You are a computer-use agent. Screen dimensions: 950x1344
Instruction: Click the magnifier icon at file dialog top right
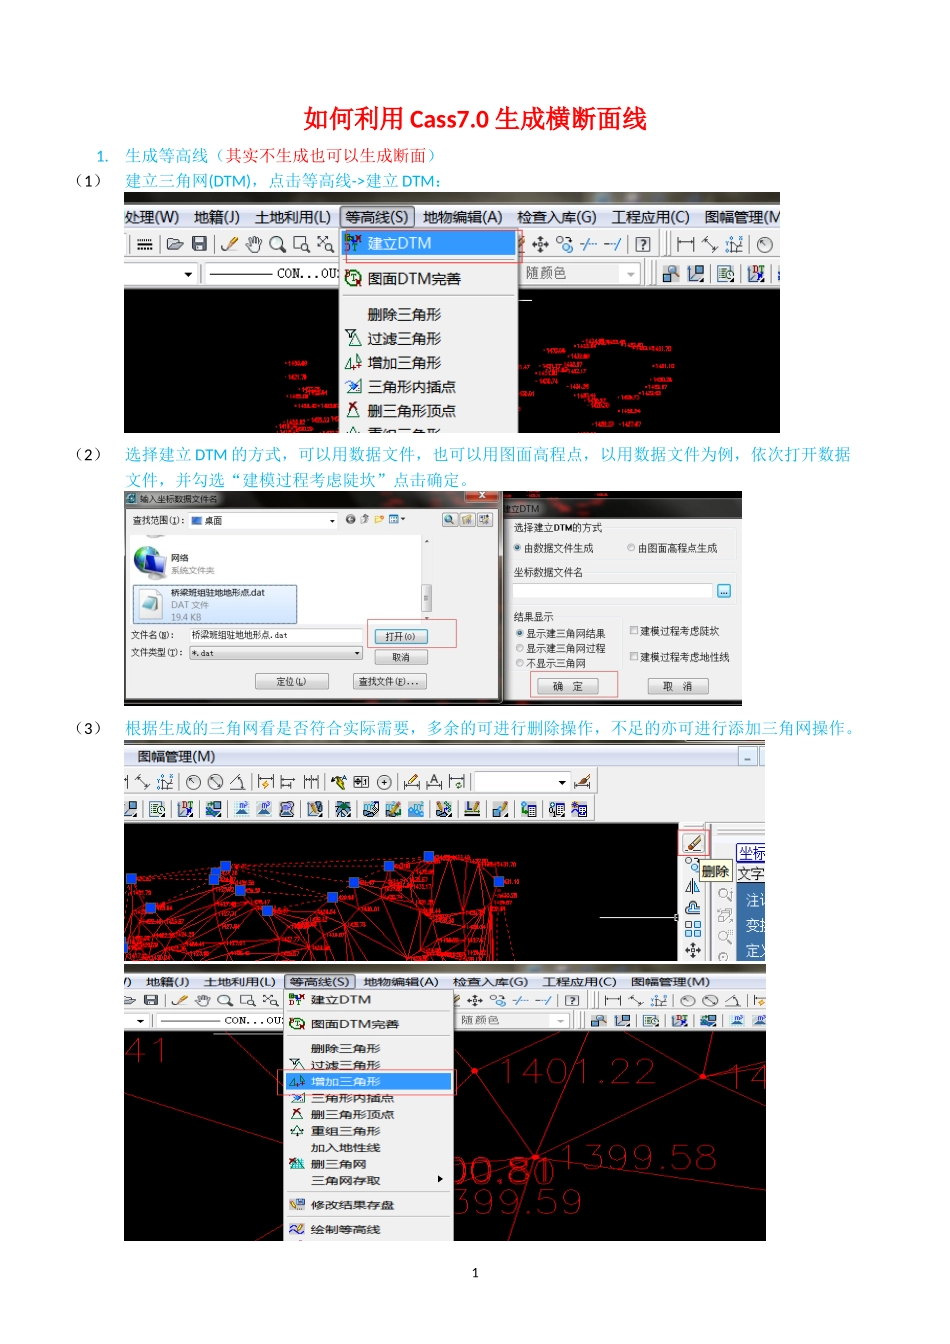tap(450, 519)
